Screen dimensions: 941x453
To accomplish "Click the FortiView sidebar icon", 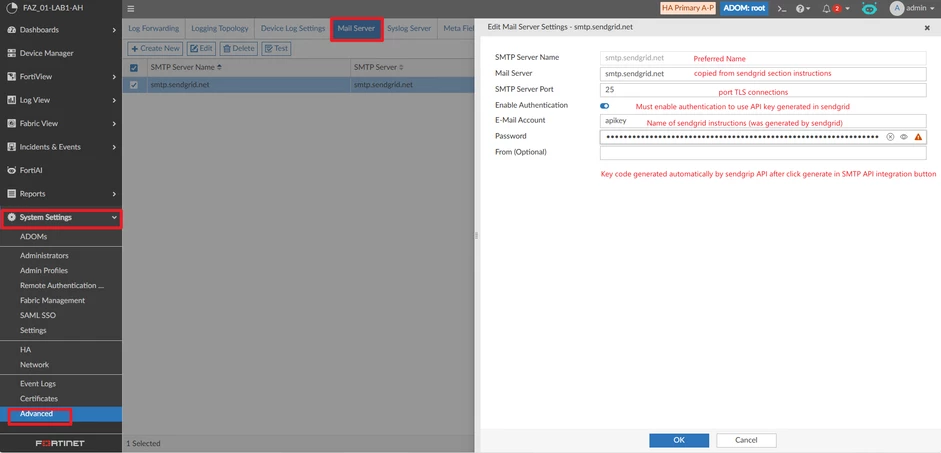I will 11,77.
